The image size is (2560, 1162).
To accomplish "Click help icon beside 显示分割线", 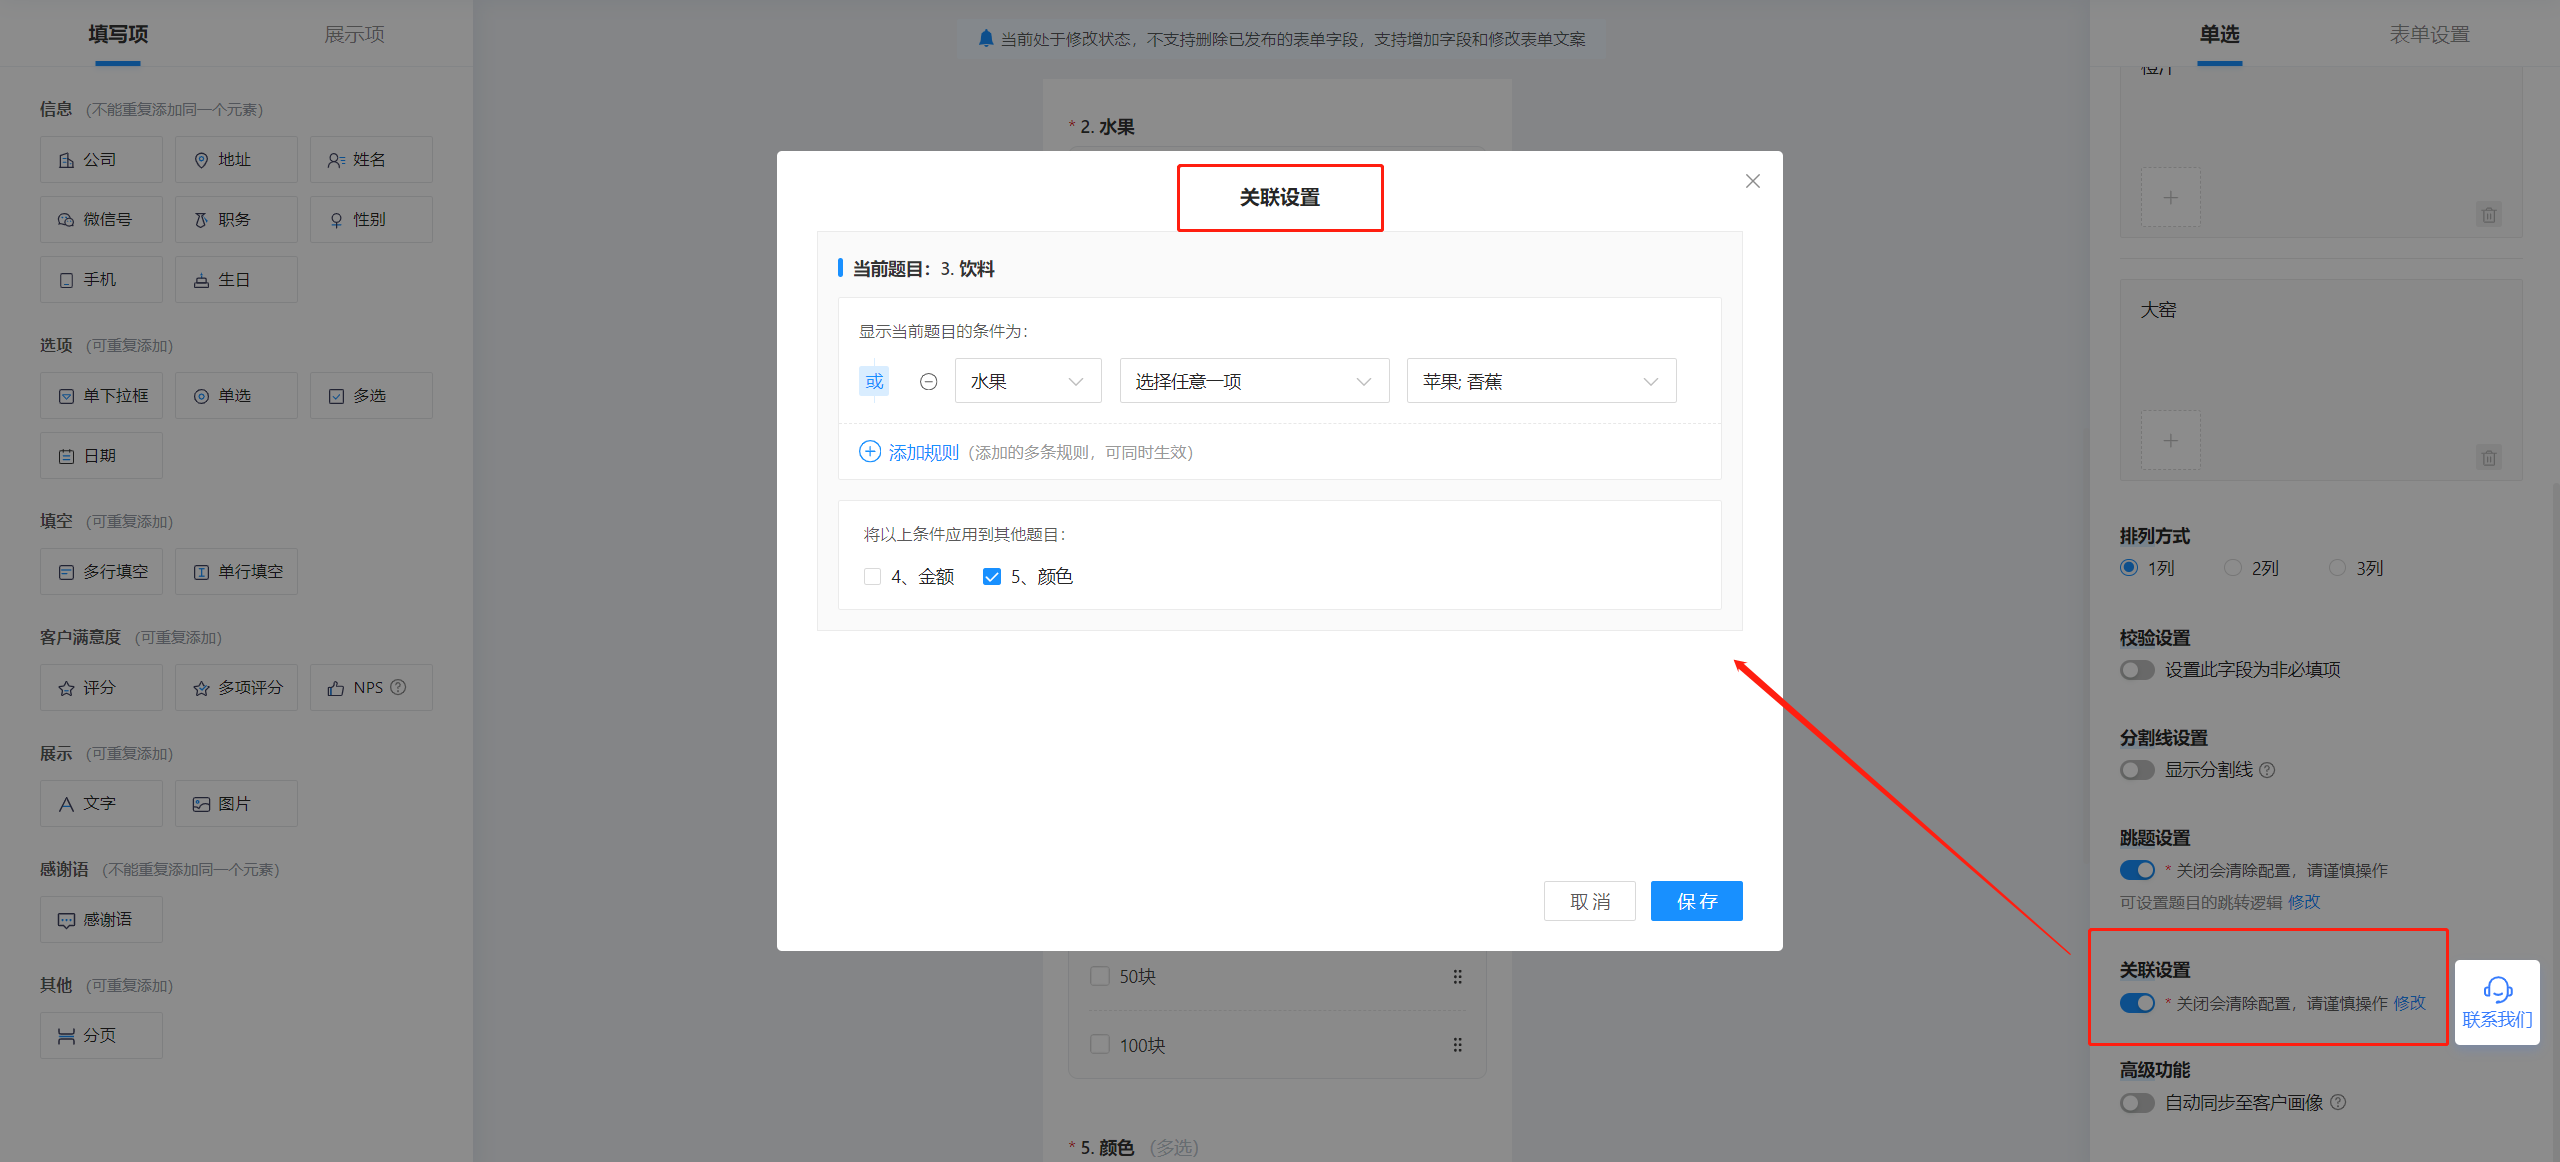I will [2267, 770].
